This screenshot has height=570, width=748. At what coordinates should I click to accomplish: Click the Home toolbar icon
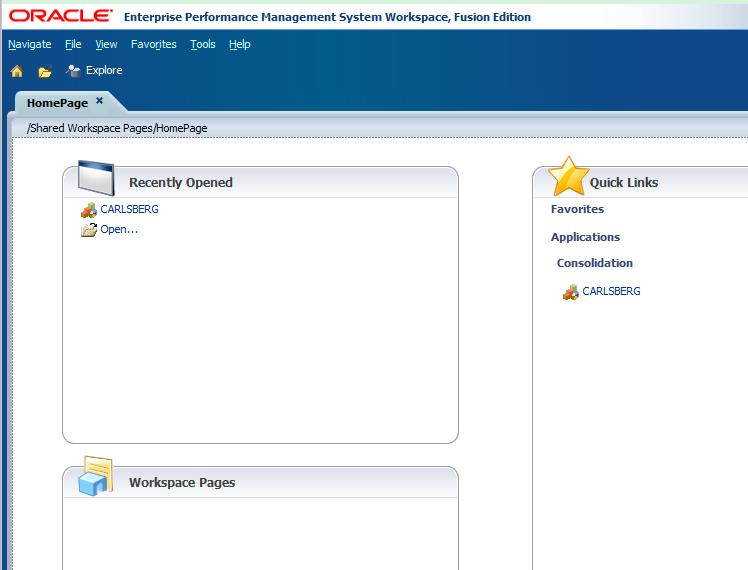click(17, 71)
